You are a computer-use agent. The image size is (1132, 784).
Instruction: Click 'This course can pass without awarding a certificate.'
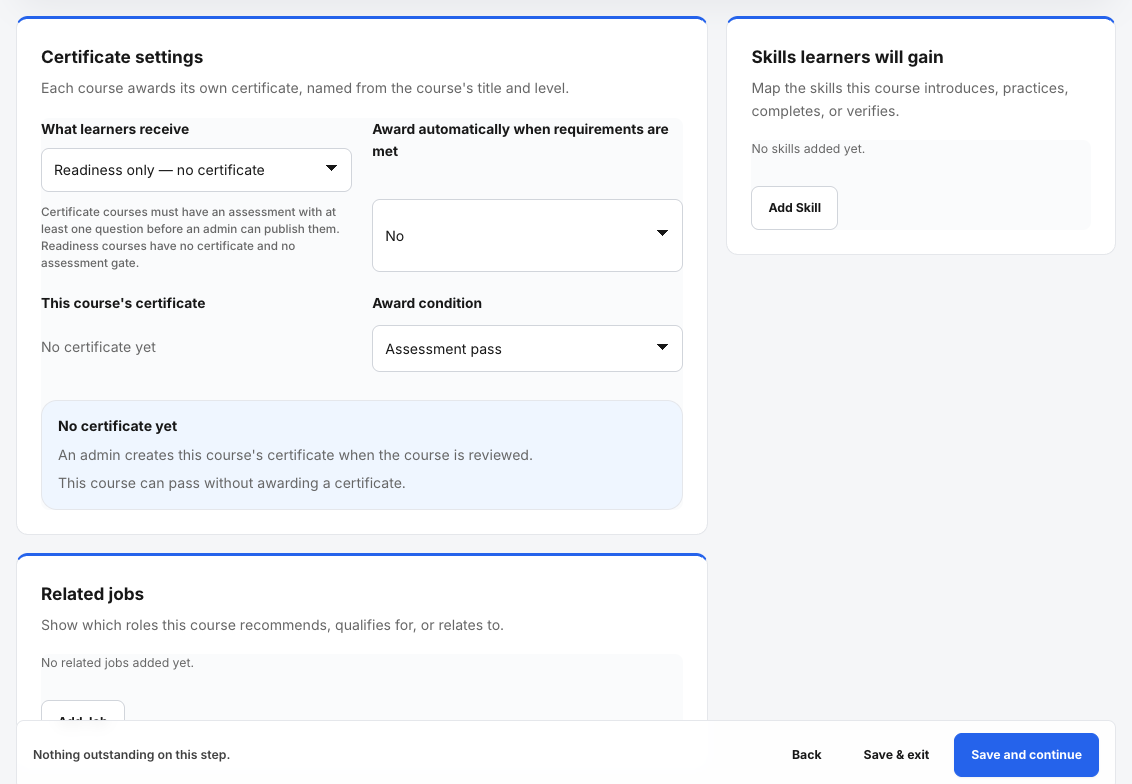pyautogui.click(x=232, y=483)
